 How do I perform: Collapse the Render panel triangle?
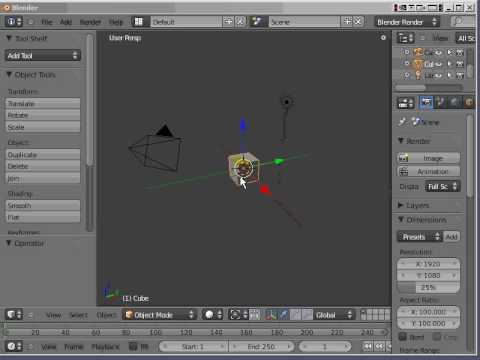[x=401, y=141]
